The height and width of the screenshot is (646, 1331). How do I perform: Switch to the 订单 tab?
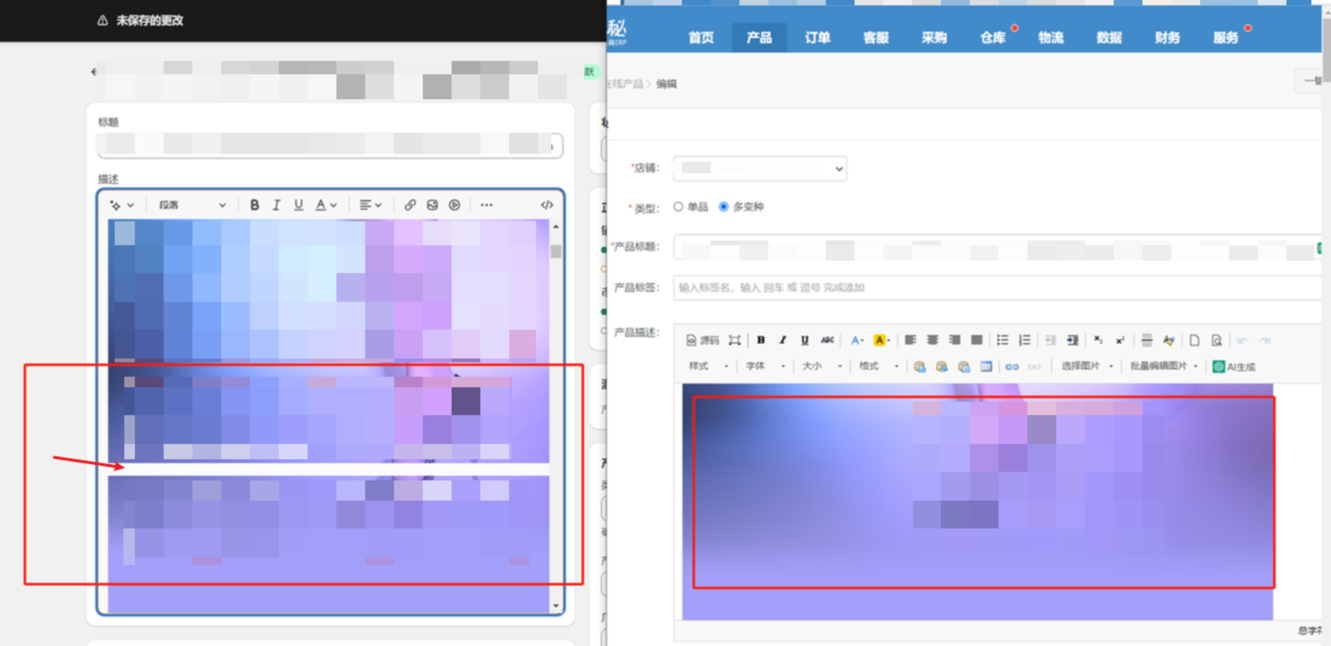click(x=817, y=38)
